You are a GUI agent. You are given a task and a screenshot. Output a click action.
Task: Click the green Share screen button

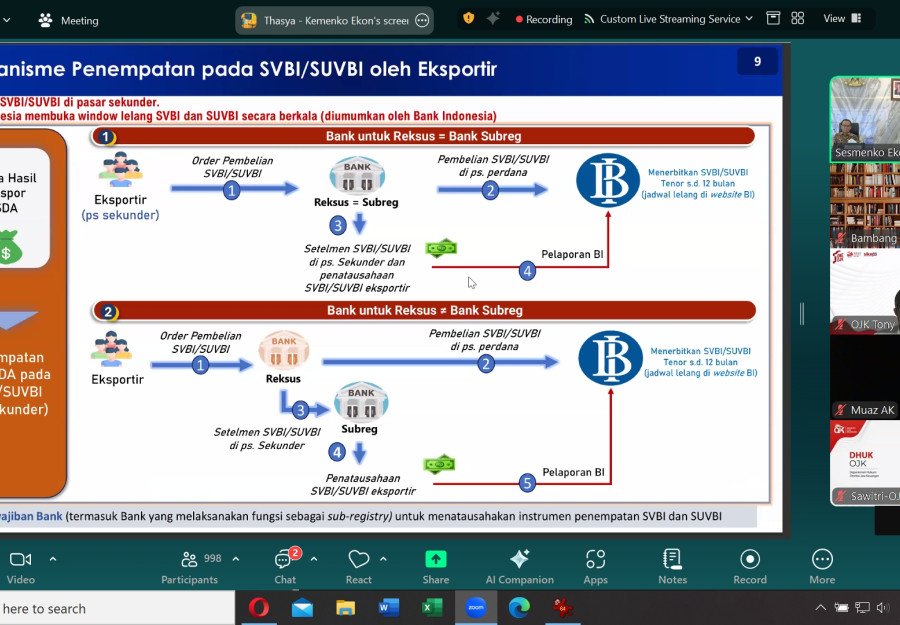click(436, 566)
